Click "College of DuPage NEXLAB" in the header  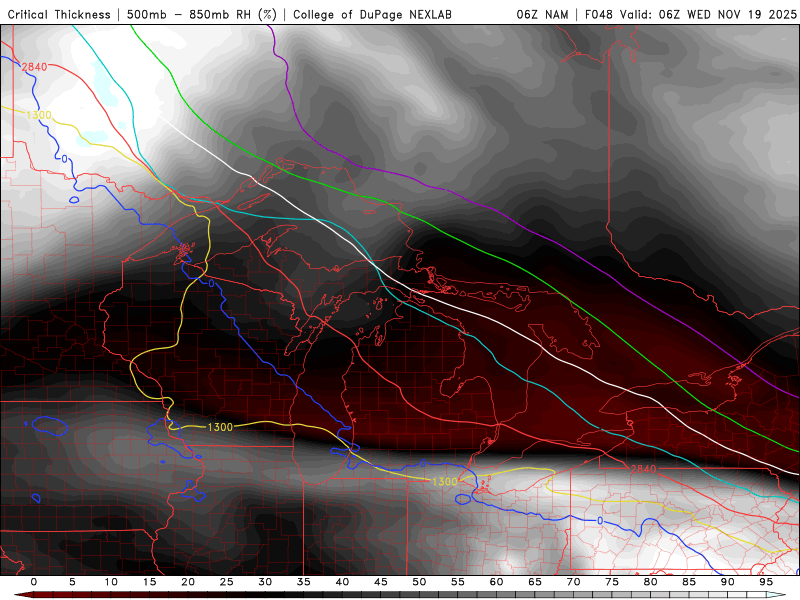372,15
